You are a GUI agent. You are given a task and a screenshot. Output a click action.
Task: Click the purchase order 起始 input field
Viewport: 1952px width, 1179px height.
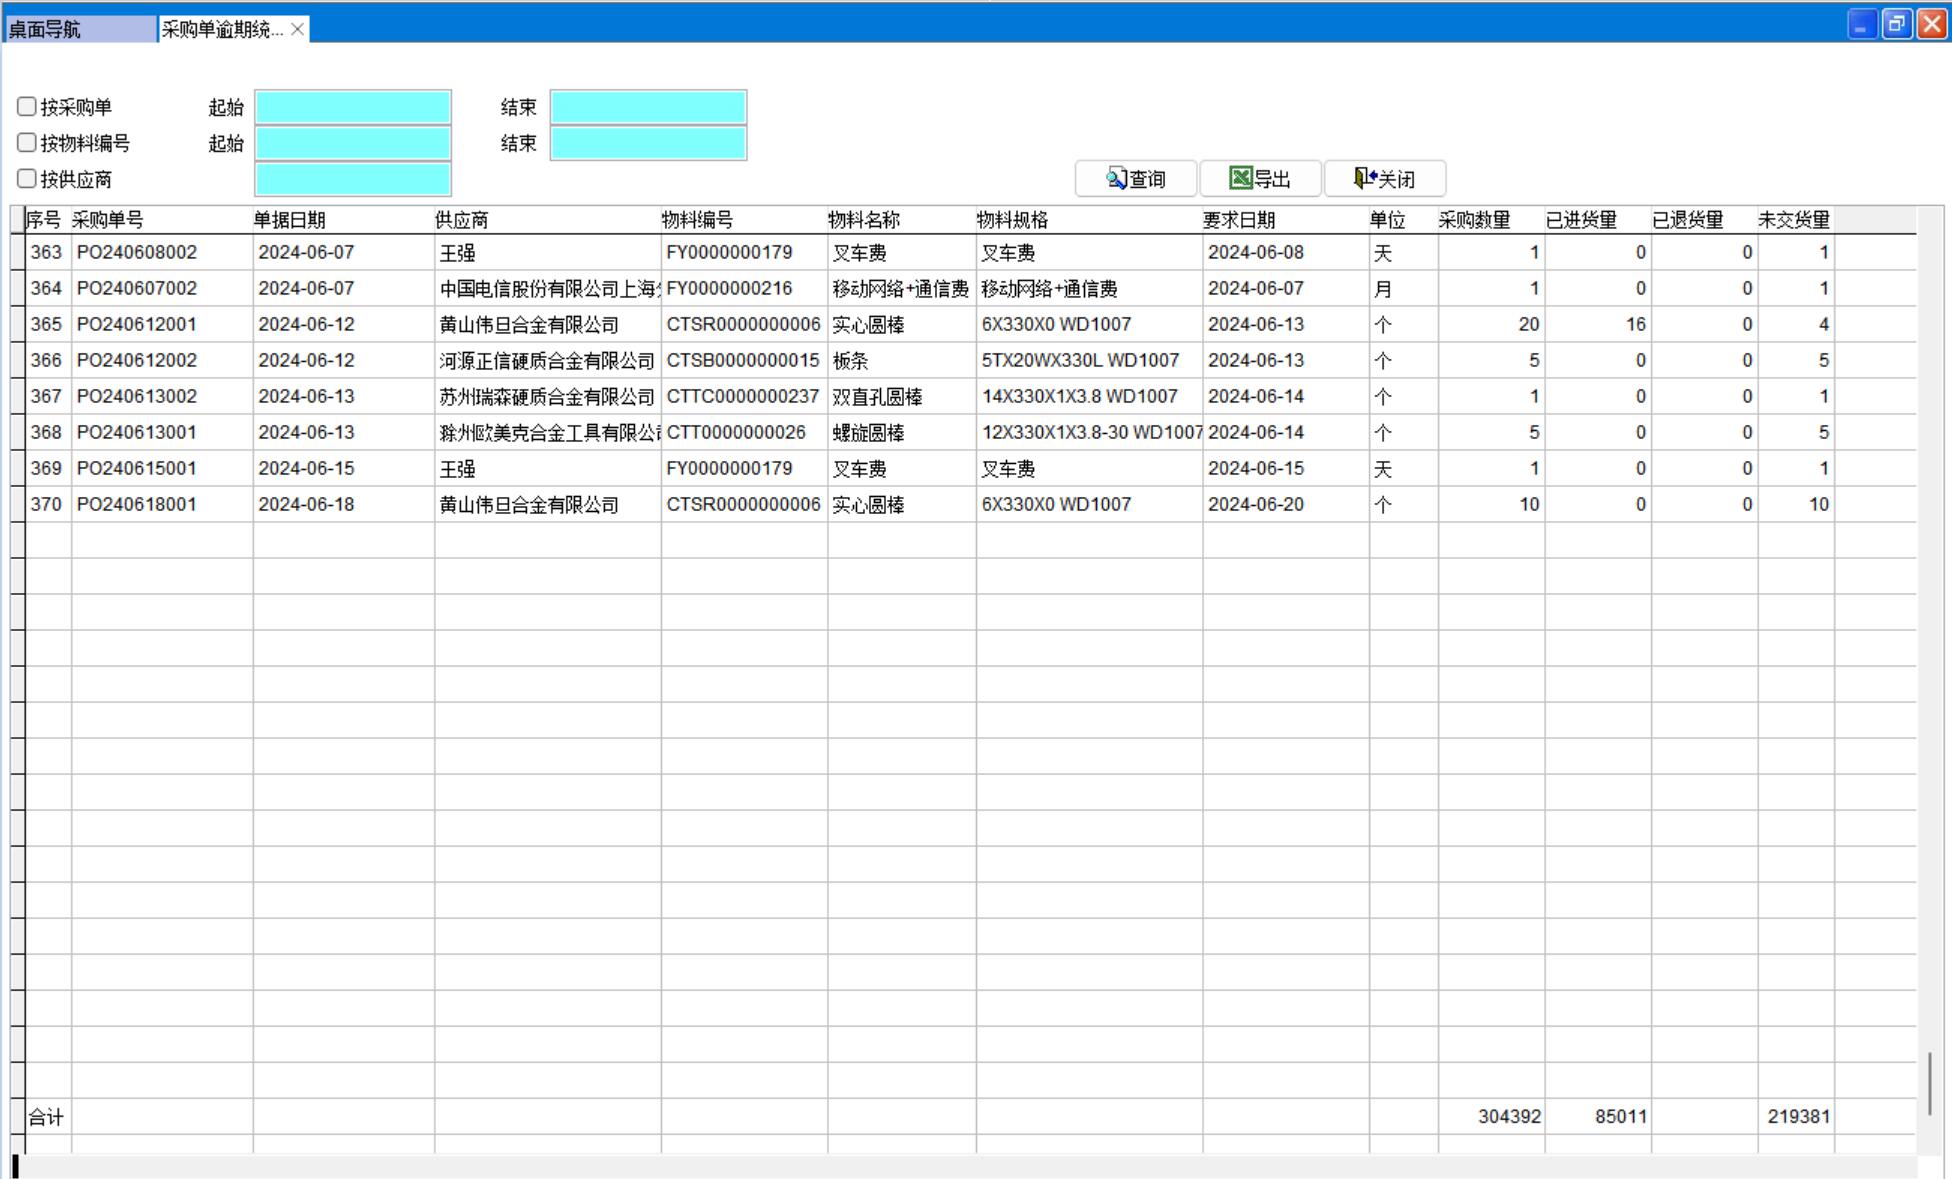coord(353,107)
